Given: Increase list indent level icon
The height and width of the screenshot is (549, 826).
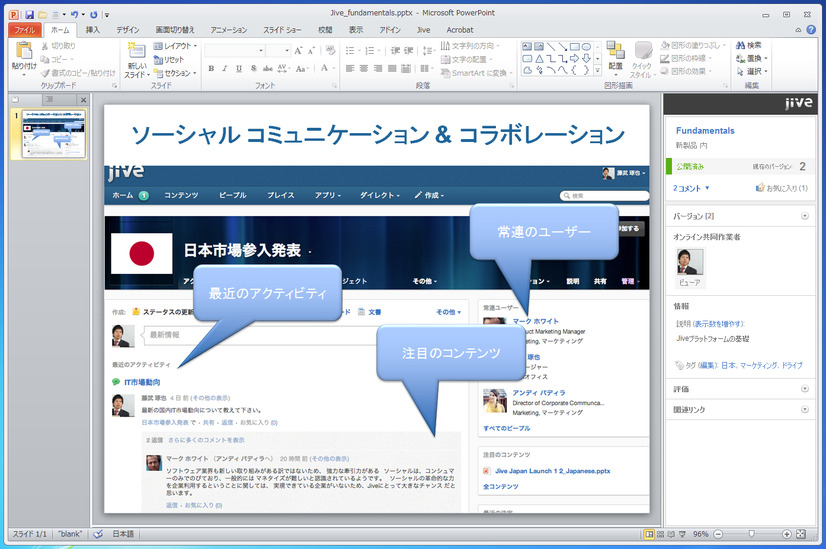Looking at the screenshot, I should [x=409, y=51].
